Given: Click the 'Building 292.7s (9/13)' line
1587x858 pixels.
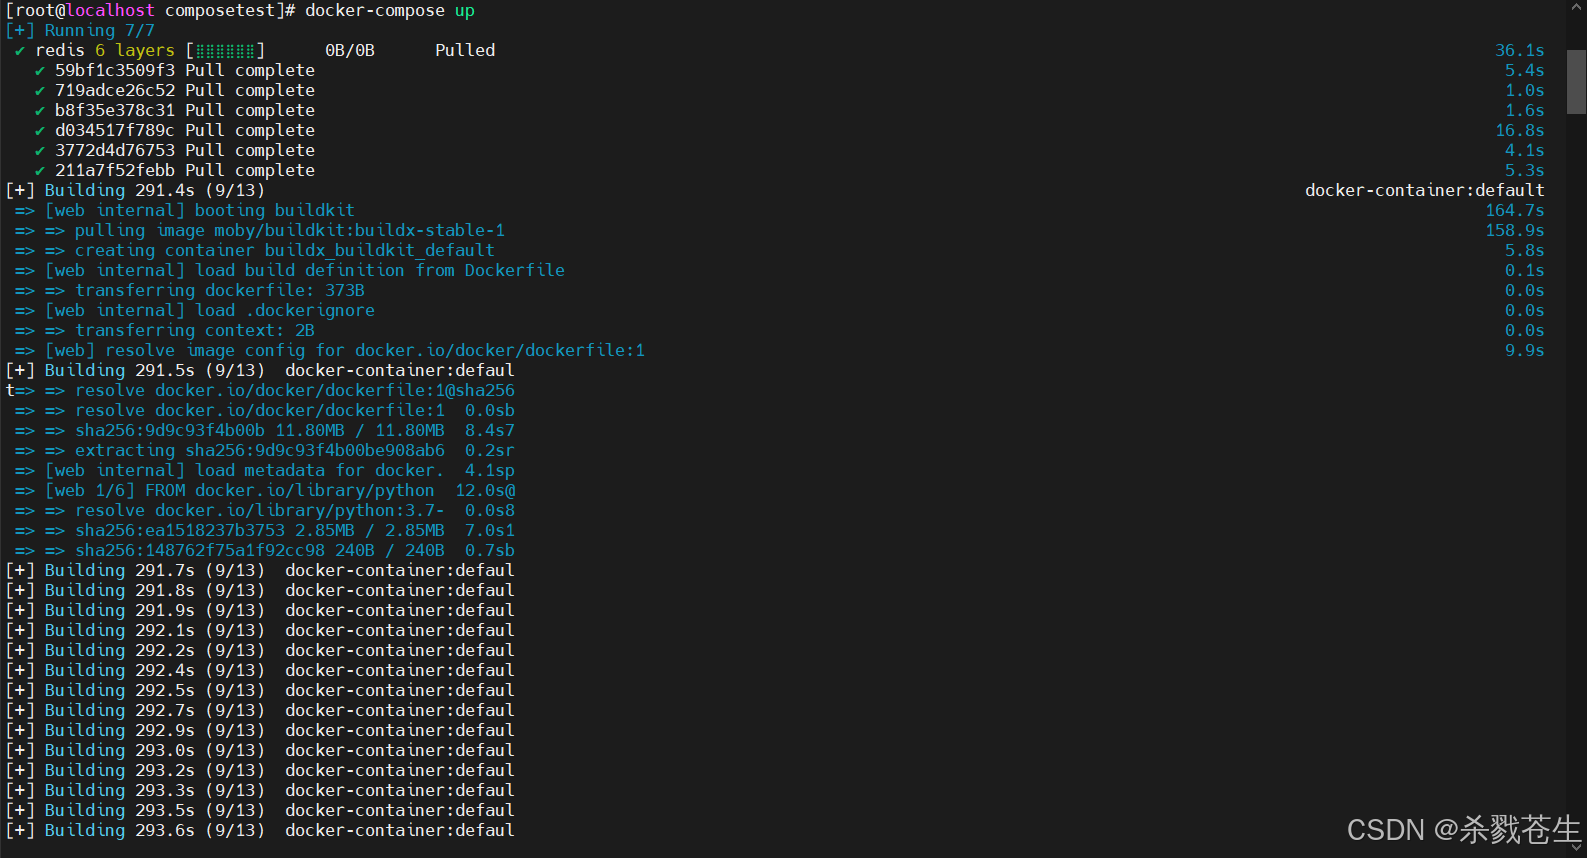Looking at the screenshot, I should [x=260, y=710].
